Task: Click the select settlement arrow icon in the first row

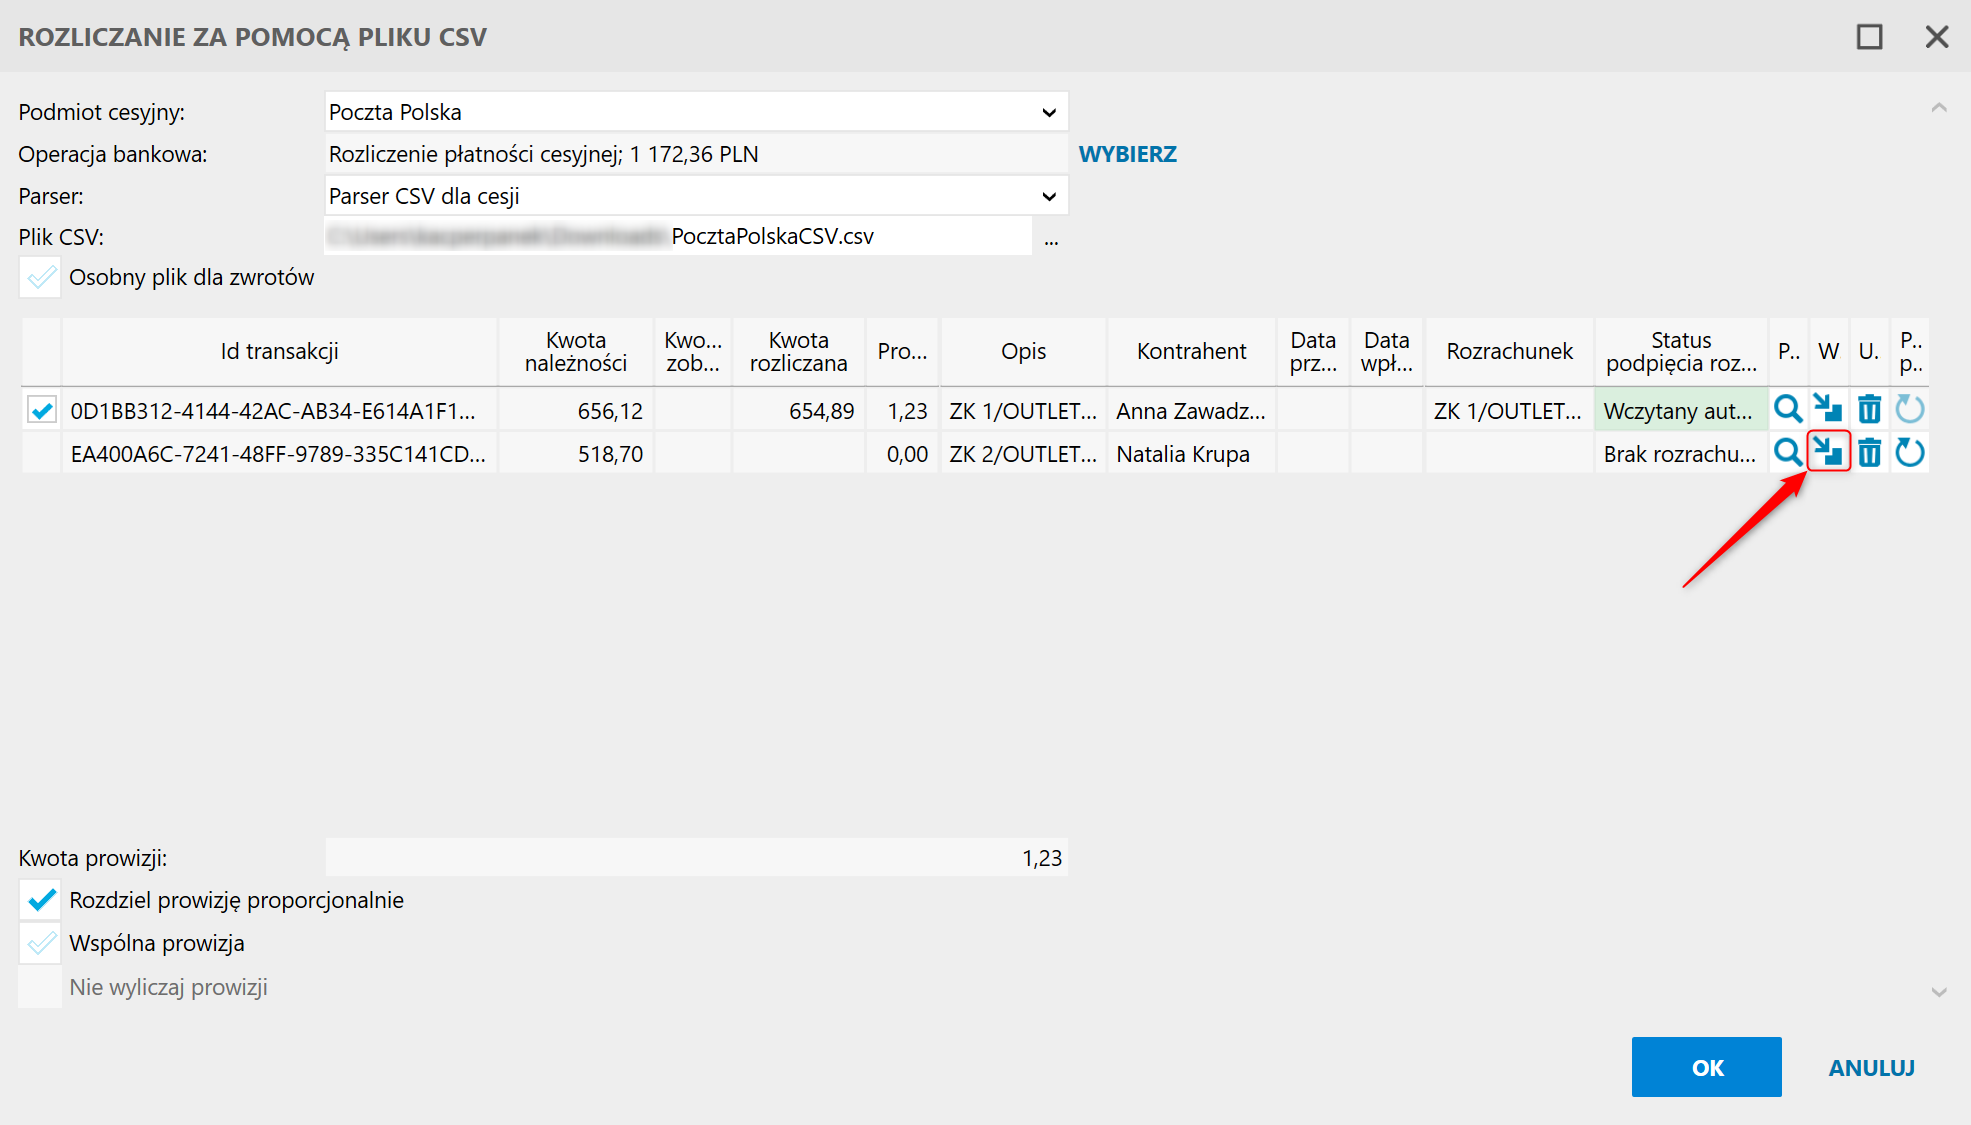Action: coord(1828,409)
